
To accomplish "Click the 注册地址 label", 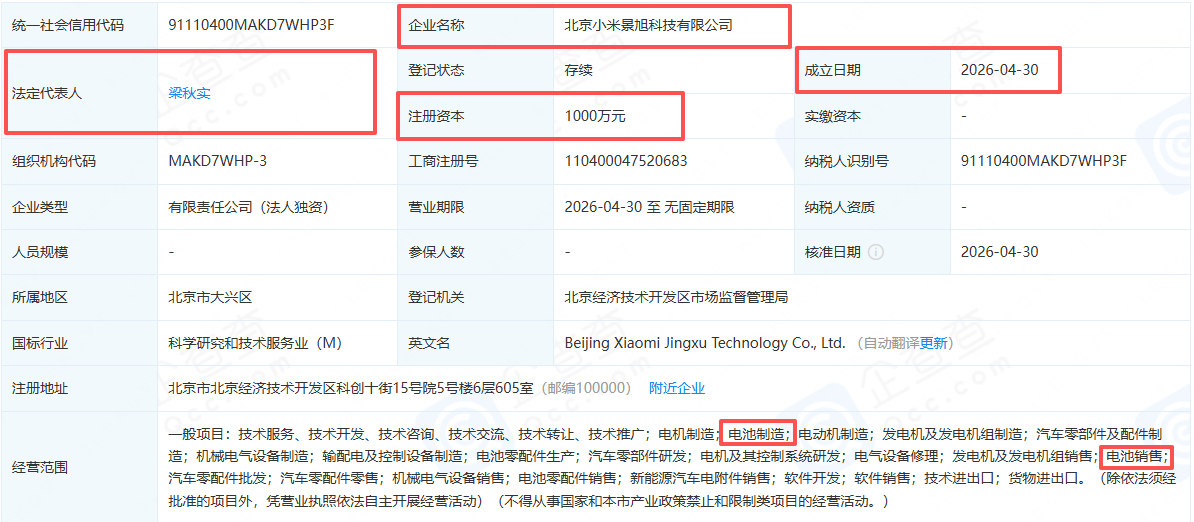I will pyautogui.click(x=40, y=388).
